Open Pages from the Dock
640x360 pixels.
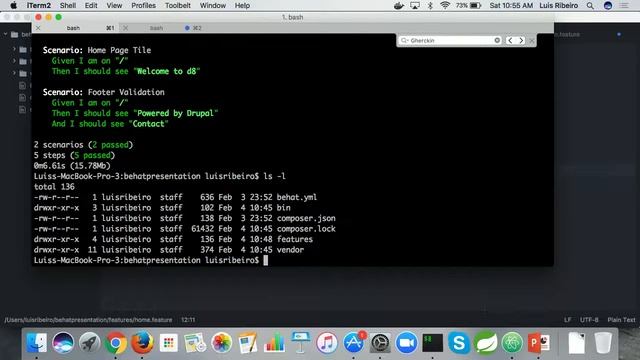coord(248,343)
